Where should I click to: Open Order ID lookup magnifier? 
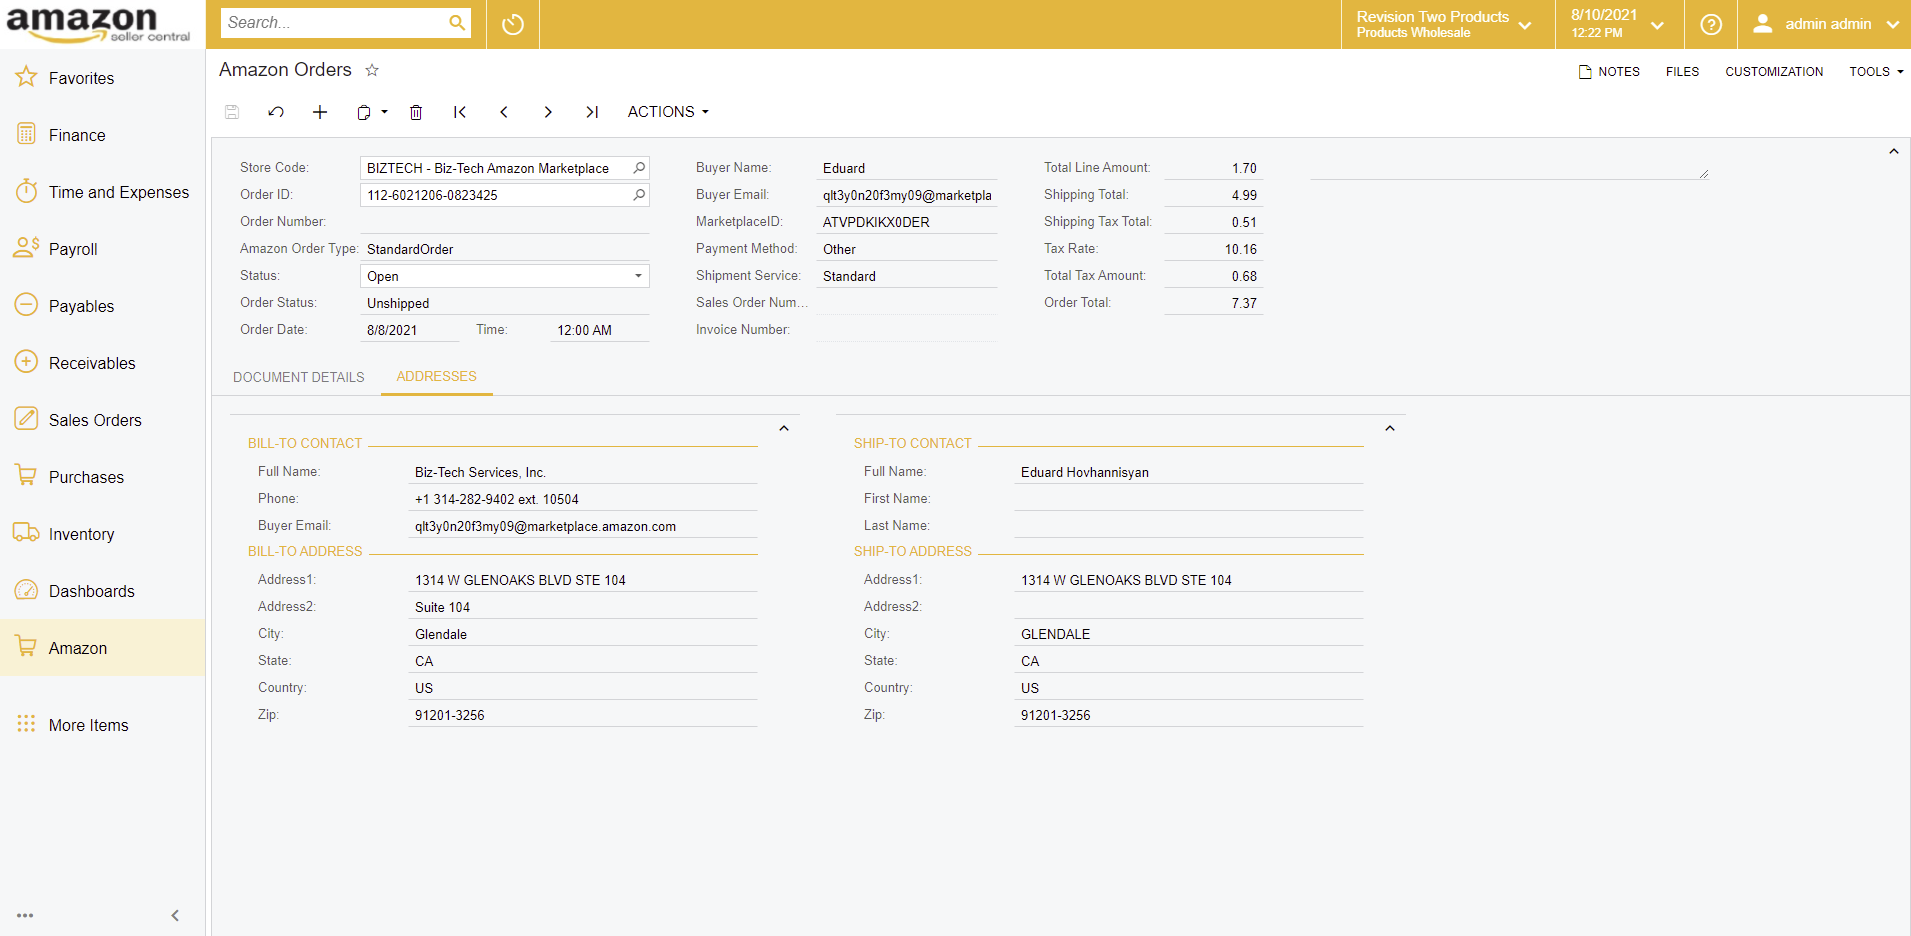(639, 195)
